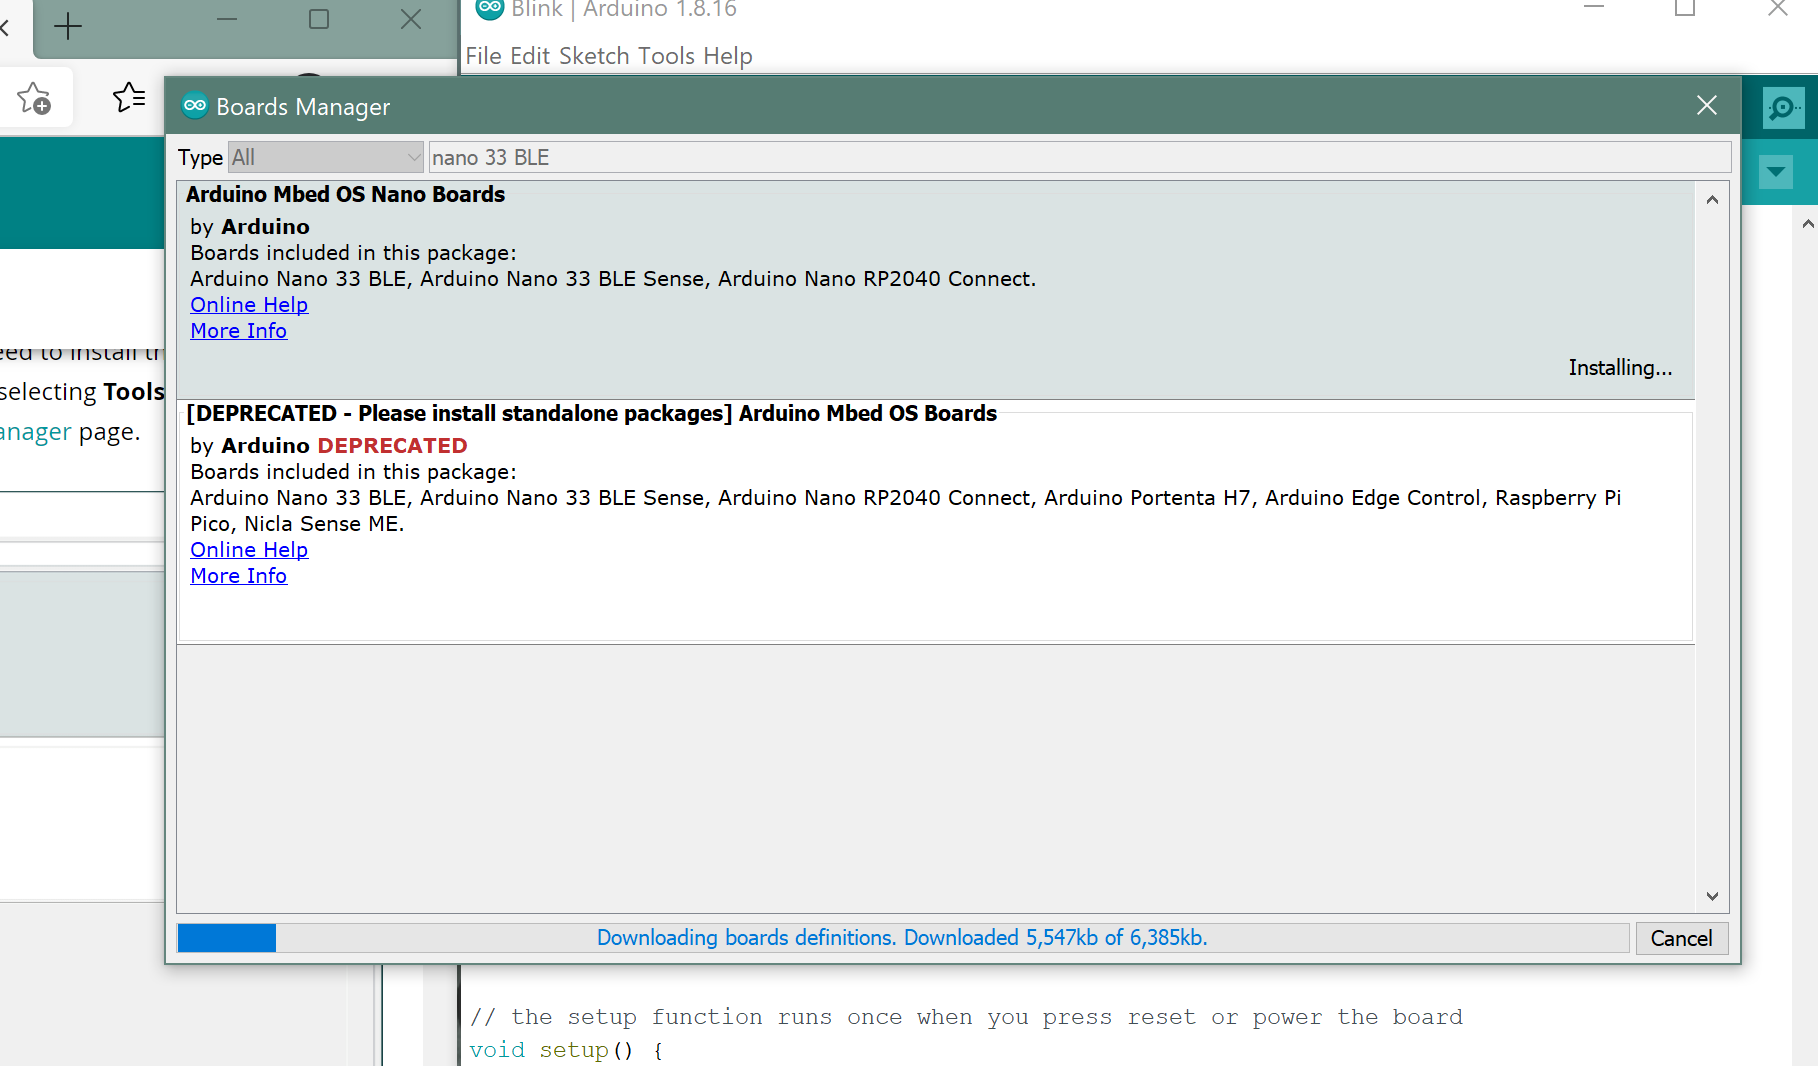Click the setup function comment line in editor
Viewport: 1818px width, 1066px height.
coord(966,1017)
